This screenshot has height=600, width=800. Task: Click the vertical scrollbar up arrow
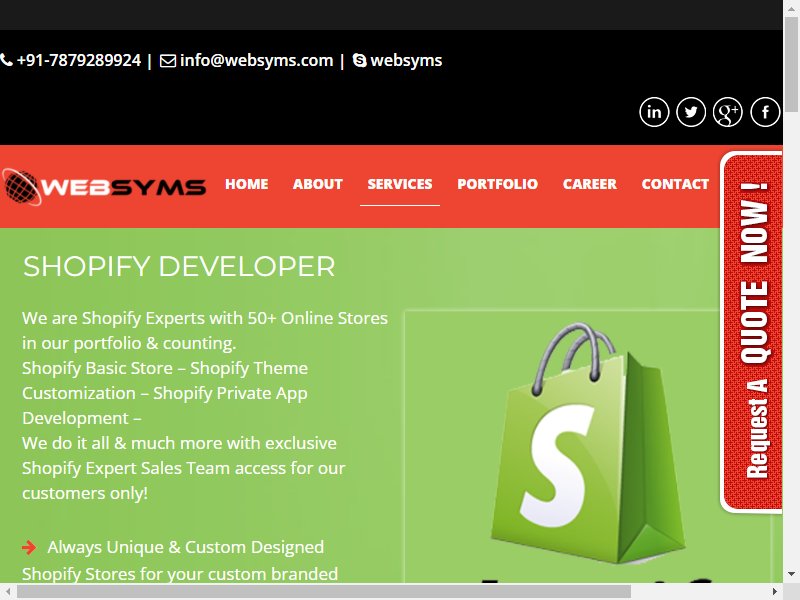791,9
